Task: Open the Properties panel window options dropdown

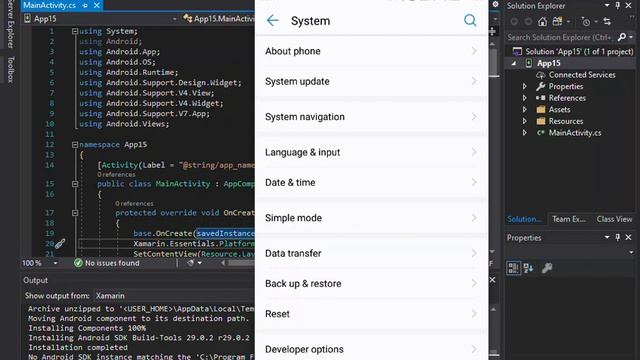Action: pos(607,238)
